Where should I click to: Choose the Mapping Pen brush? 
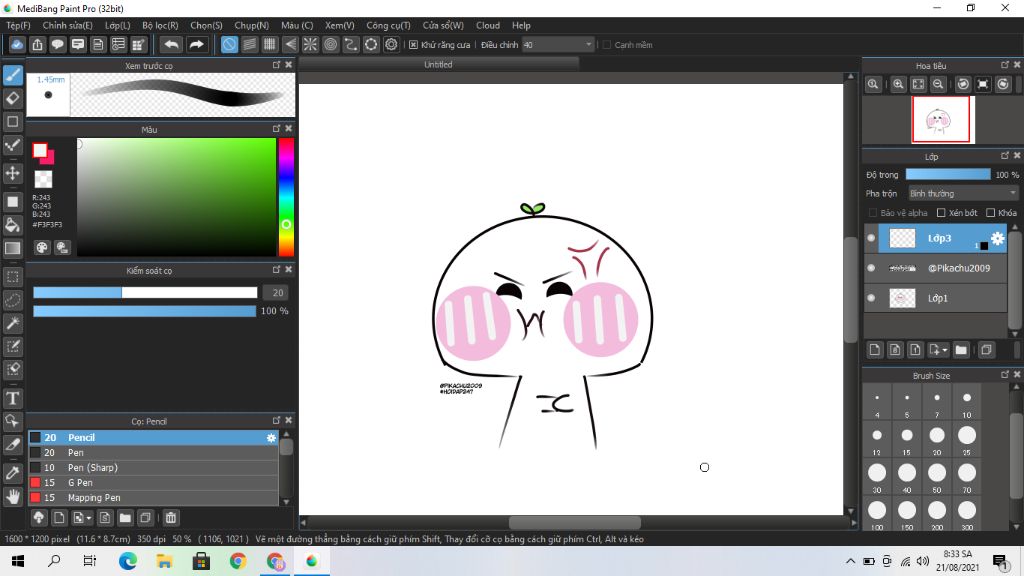coord(153,498)
